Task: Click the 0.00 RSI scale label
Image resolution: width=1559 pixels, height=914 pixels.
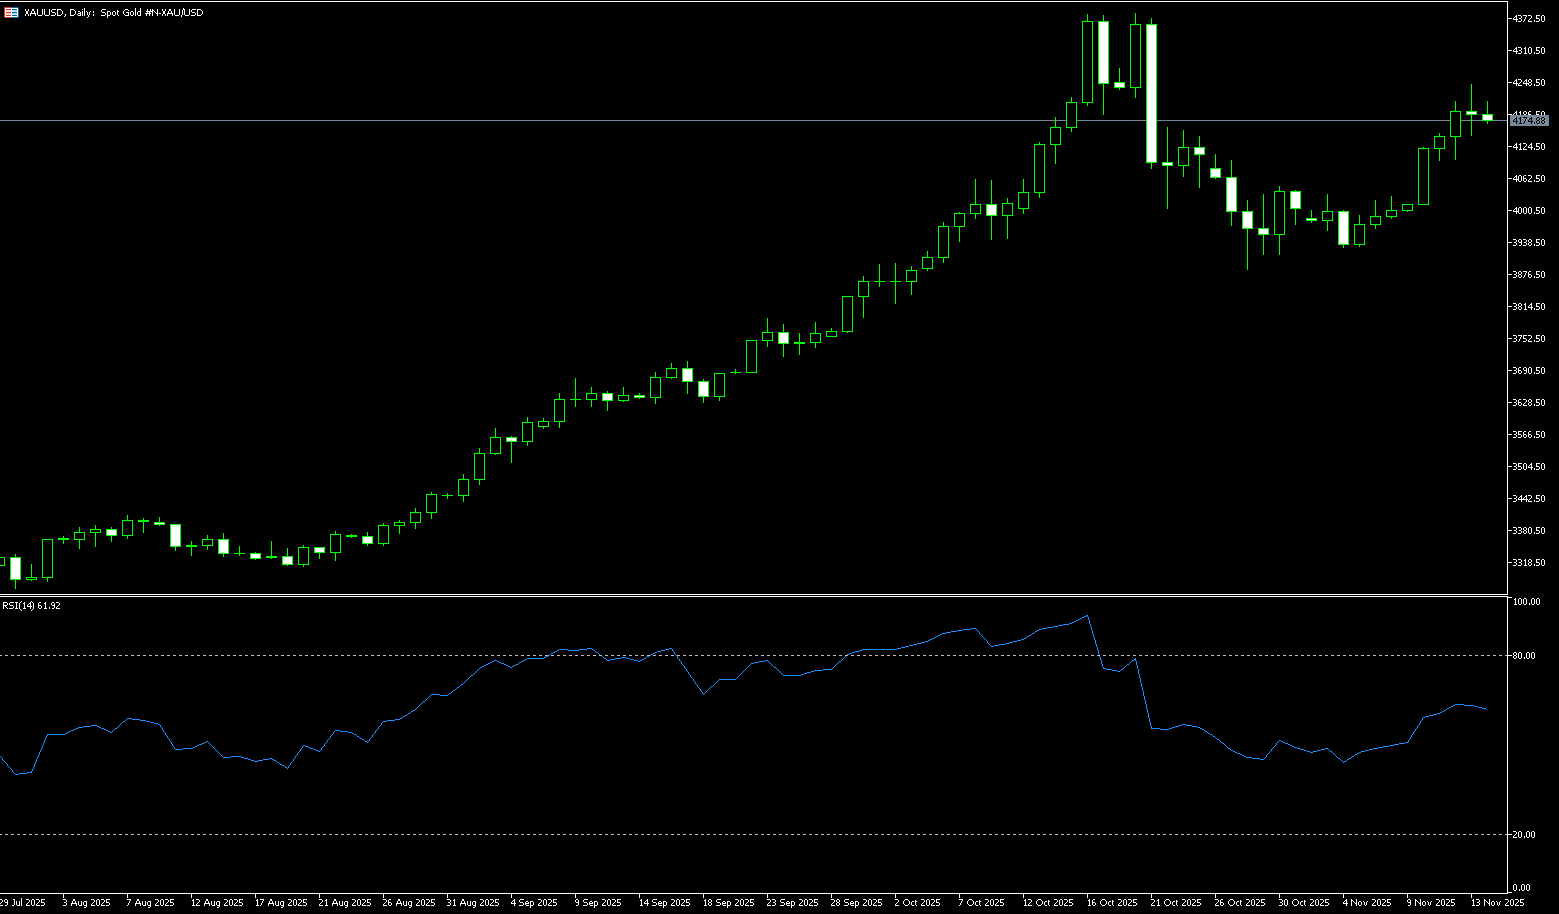Action: click(1521, 888)
